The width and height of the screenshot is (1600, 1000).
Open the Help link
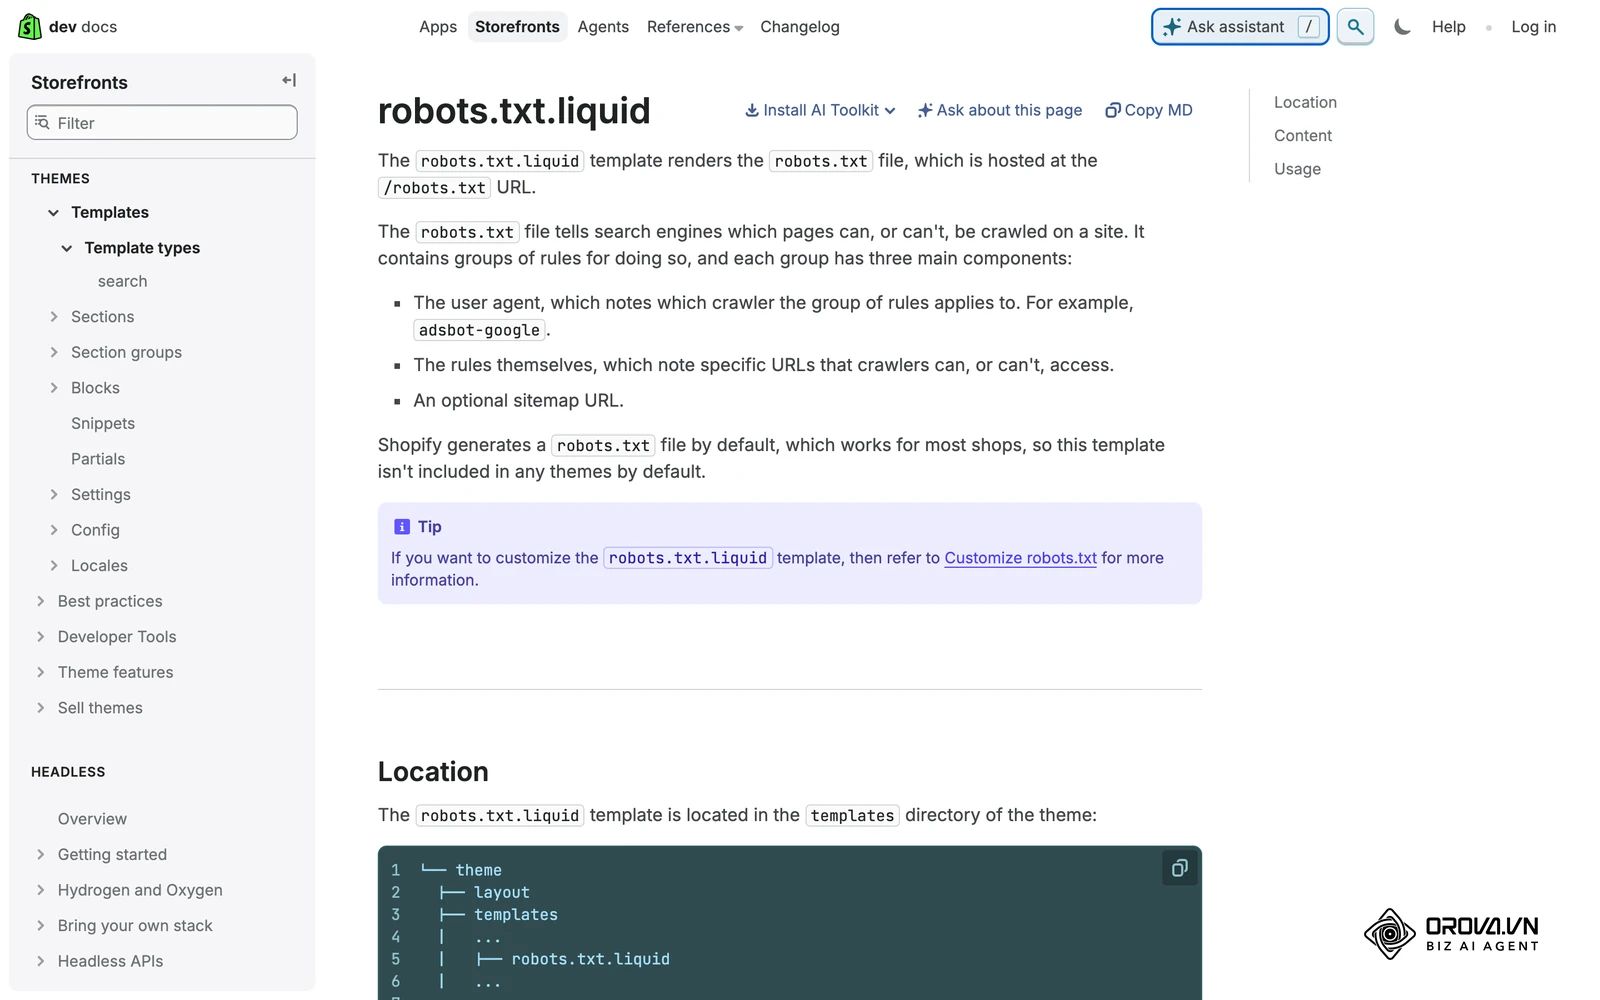click(1448, 27)
